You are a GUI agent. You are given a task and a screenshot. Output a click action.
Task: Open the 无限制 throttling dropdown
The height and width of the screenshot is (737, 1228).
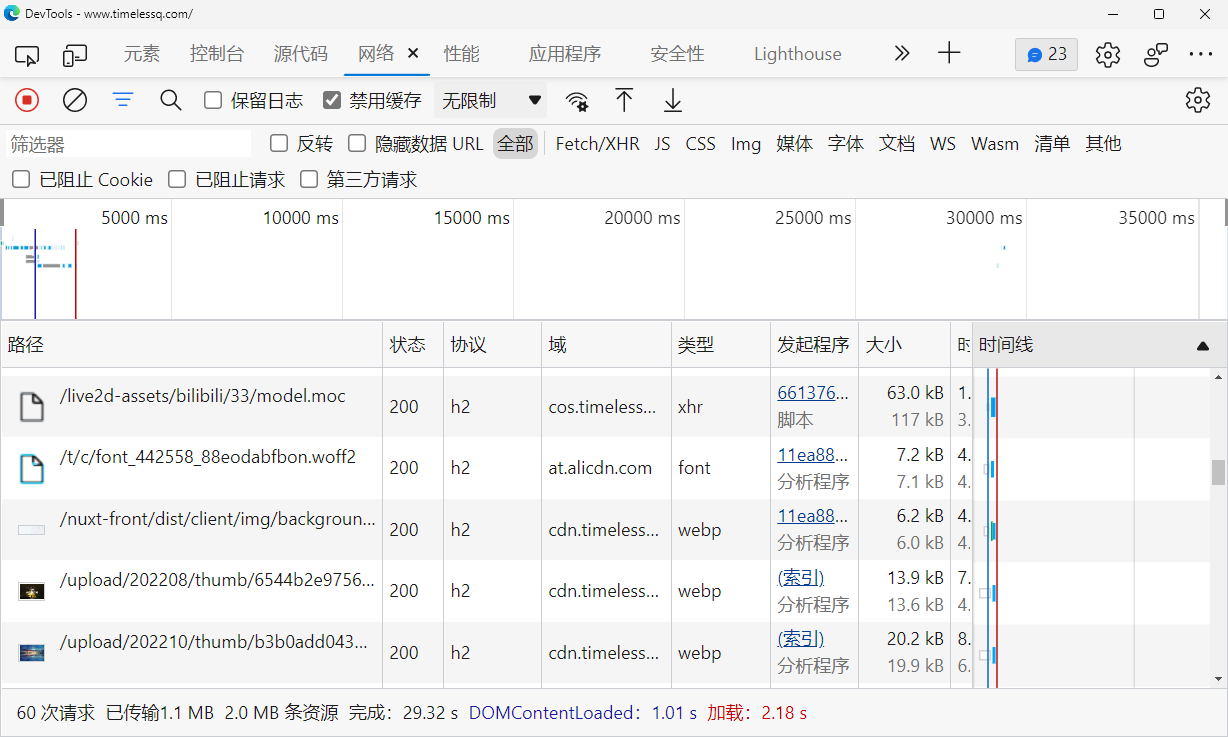492,100
